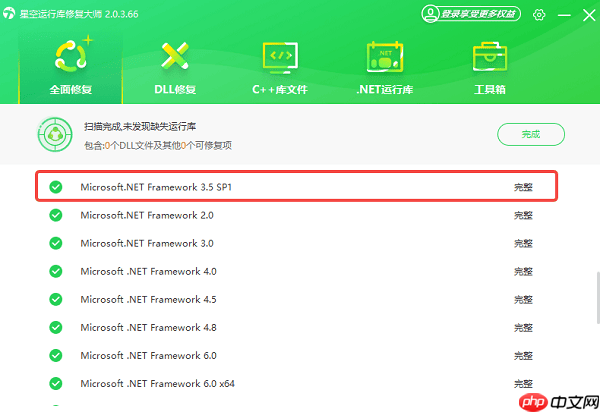This screenshot has width=600, height=412.
Task: Click 完整 status of Framework 4.0
Action: (523, 271)
